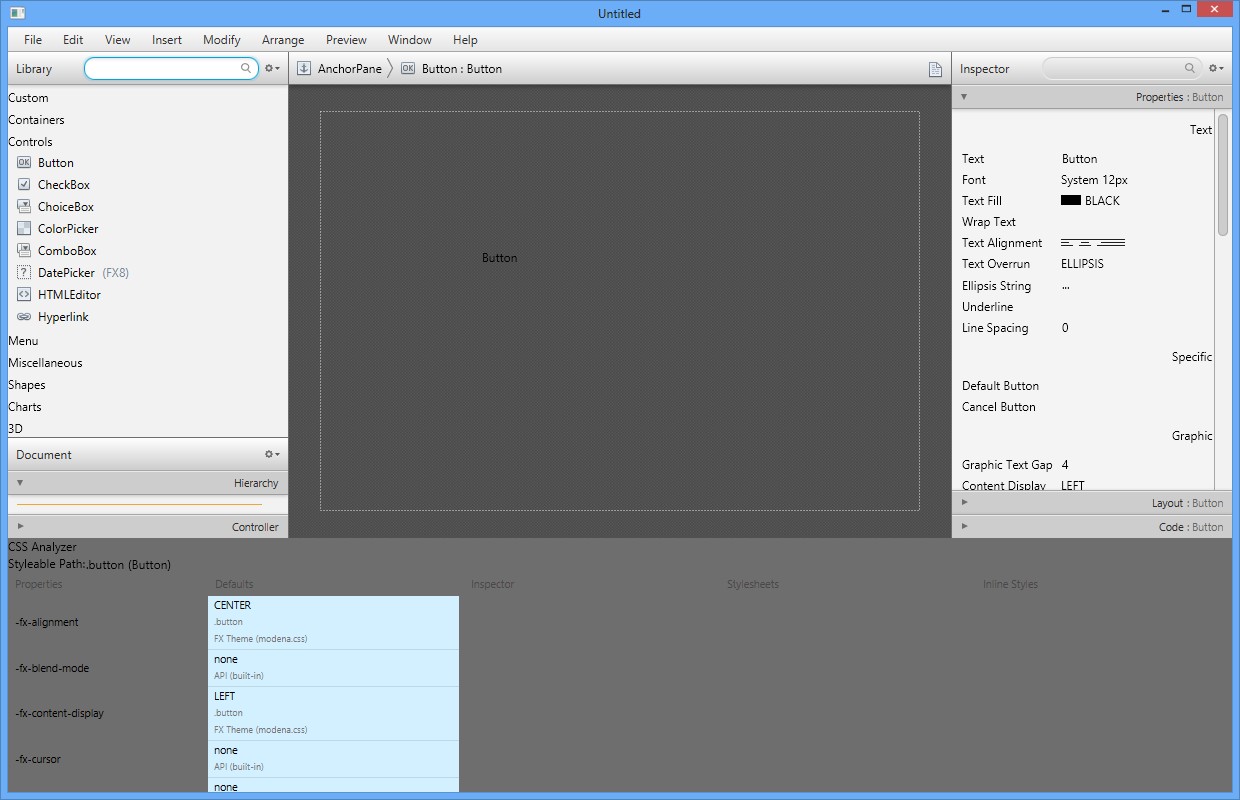Click the ChoiceBox control icon
The height and width of the screenshot is (800, 1240).
24,207
